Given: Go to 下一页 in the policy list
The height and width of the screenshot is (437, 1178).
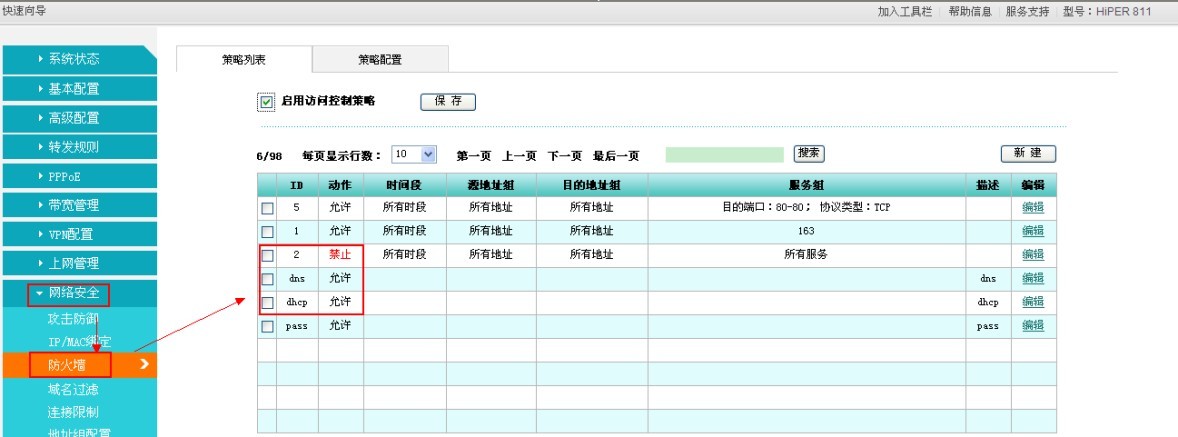Looking at the screenshot, I should point(565,156).
